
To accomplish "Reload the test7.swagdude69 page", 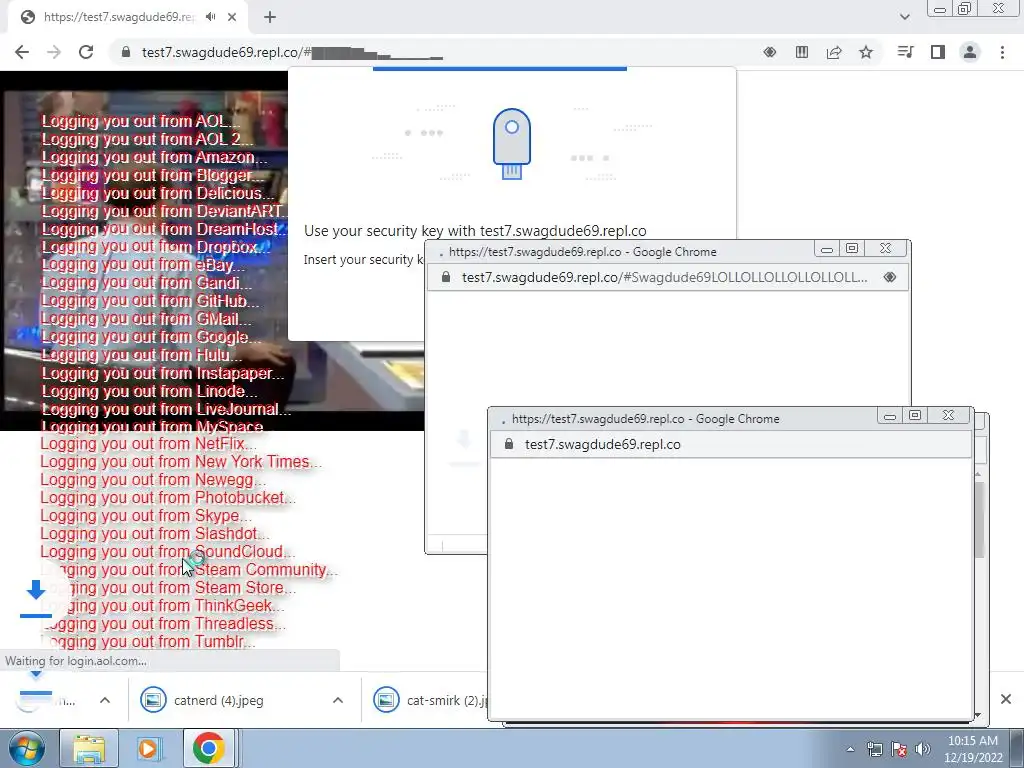I will pos(86,52).
